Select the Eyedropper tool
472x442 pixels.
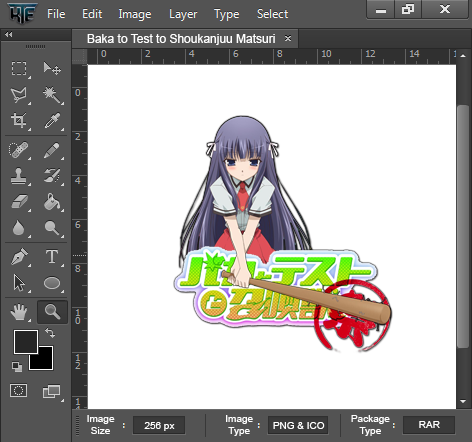pyautogui.click(x=52, y=121)
